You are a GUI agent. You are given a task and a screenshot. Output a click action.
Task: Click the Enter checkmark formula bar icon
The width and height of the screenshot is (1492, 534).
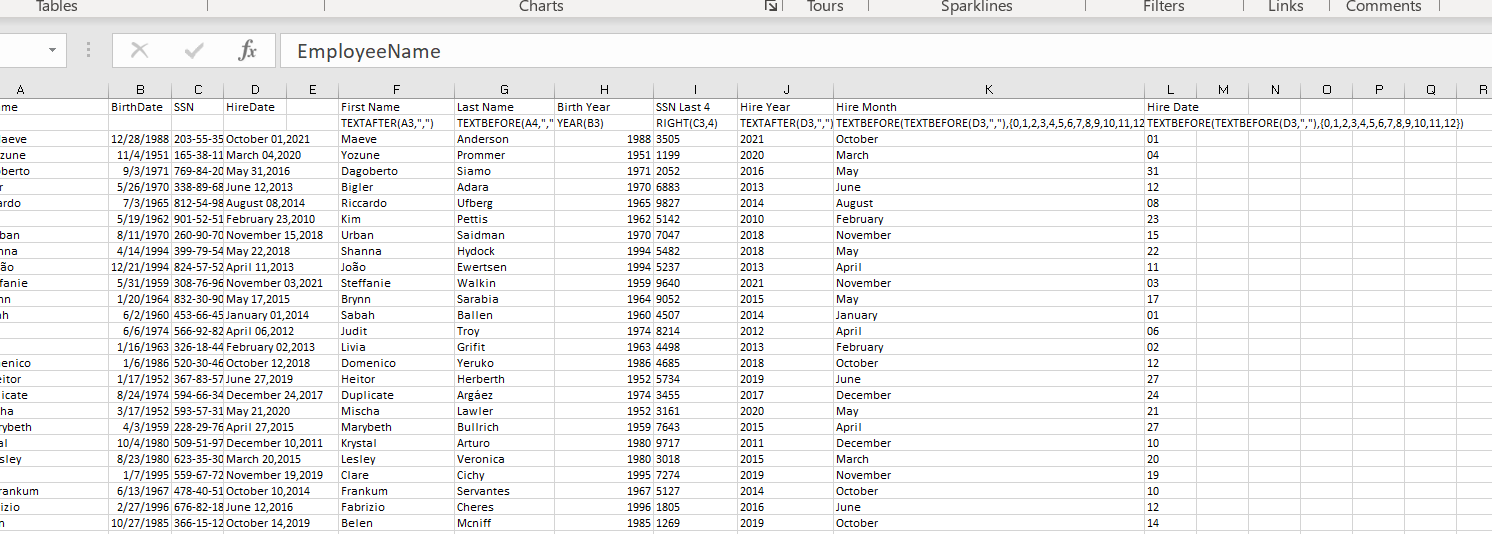coord(194,51)
